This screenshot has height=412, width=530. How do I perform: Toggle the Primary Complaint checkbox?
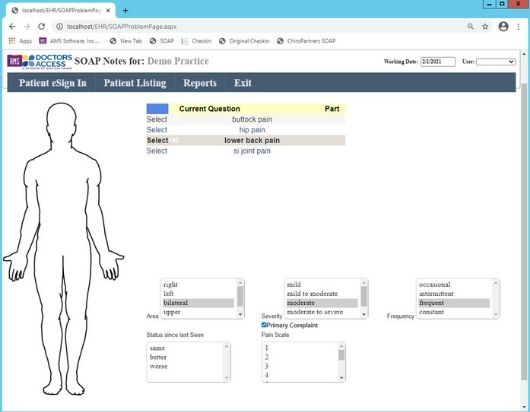tap(264, 325)
